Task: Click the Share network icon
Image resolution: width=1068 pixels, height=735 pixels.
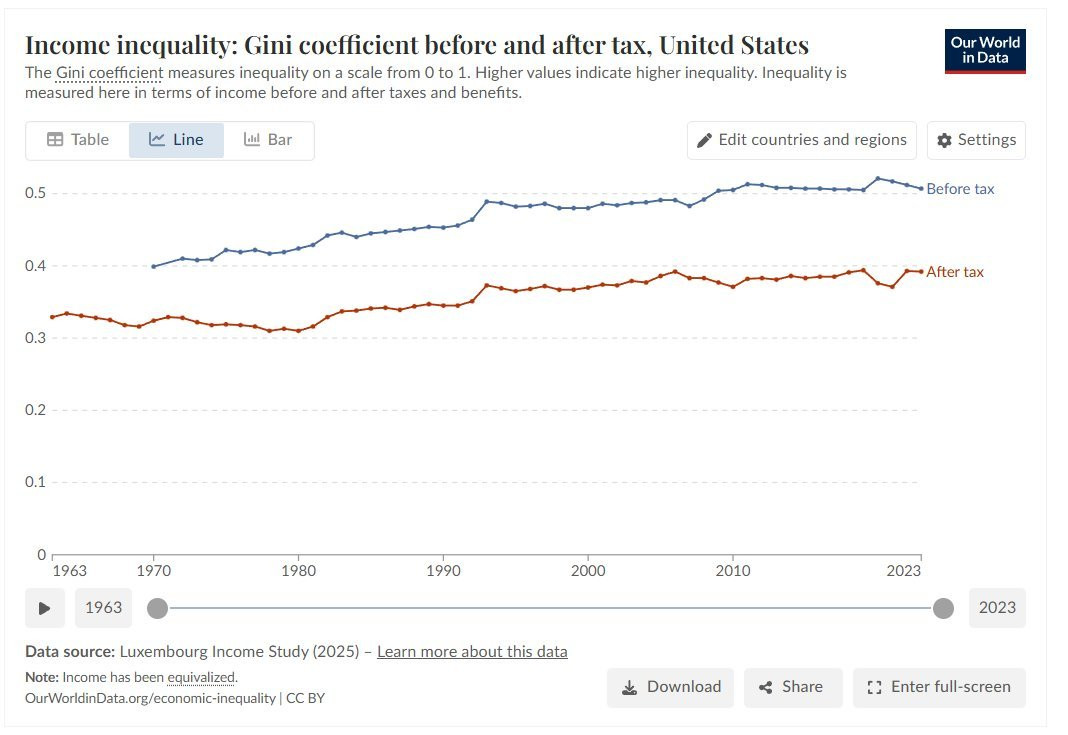Action: (766, 687)
